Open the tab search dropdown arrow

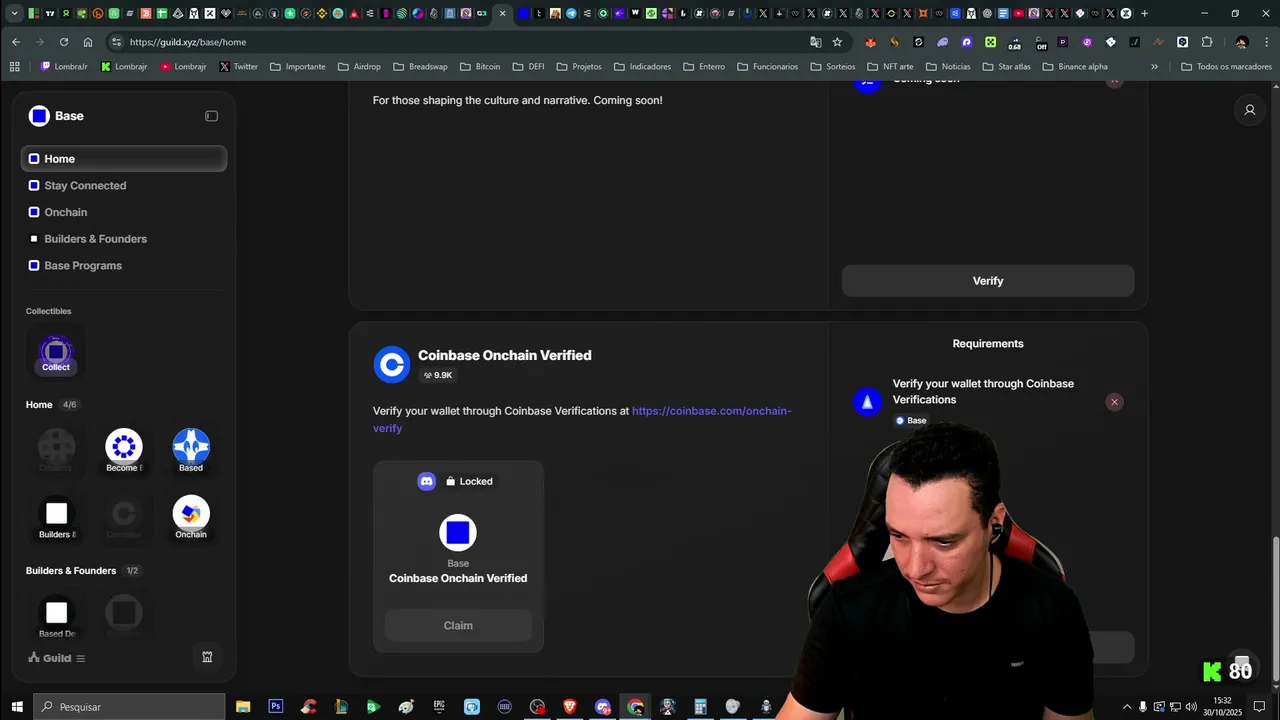point(14,13)
